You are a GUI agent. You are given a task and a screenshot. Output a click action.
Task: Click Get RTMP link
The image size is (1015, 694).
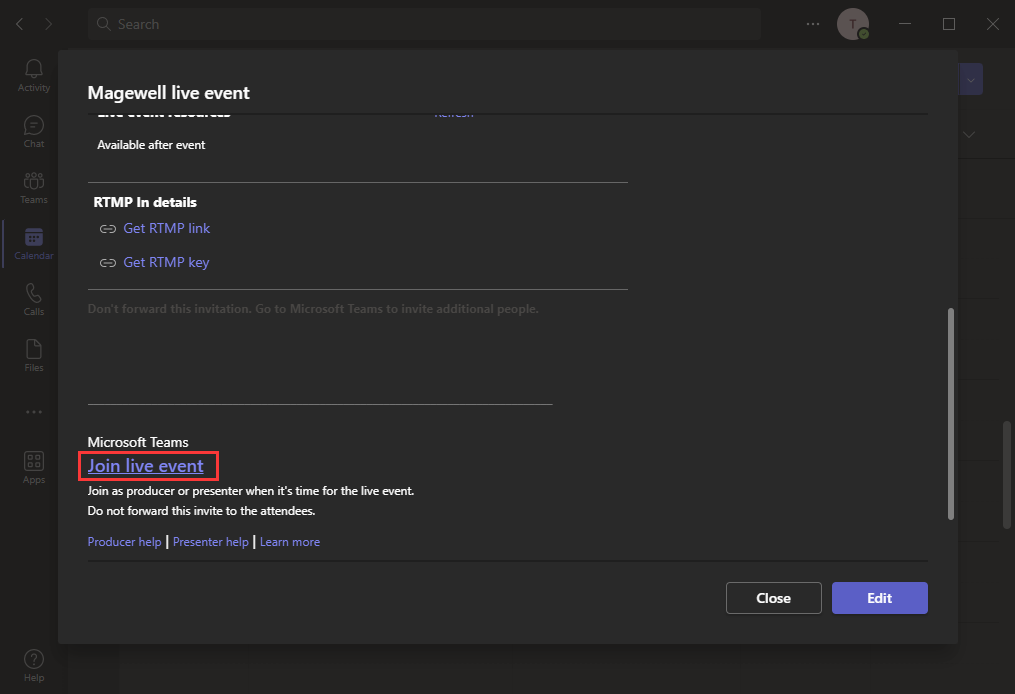pos(166,229)
